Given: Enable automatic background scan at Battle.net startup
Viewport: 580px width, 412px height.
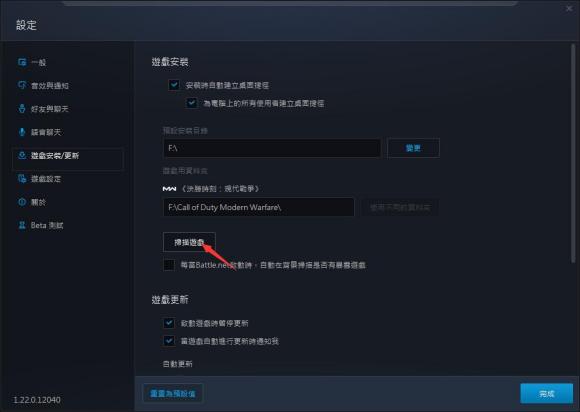Looking at the screenshot, I should pos(169,265).
